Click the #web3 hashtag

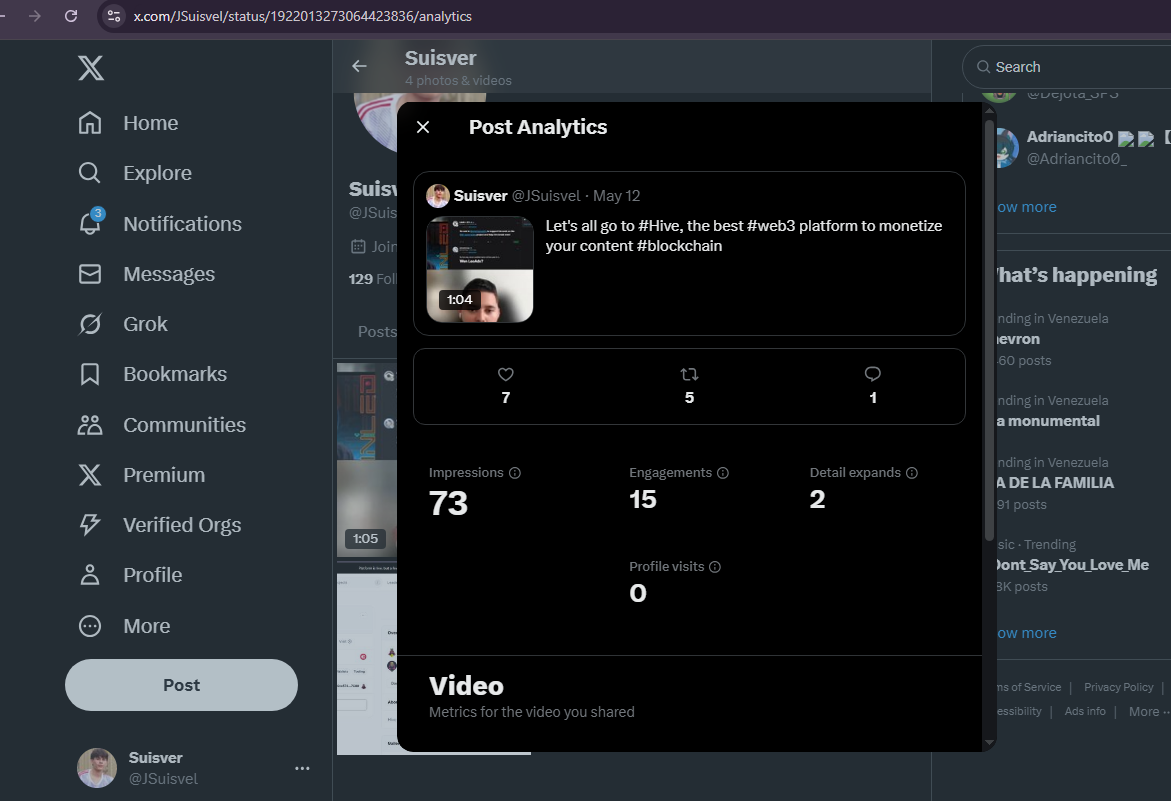pos(770,225)
